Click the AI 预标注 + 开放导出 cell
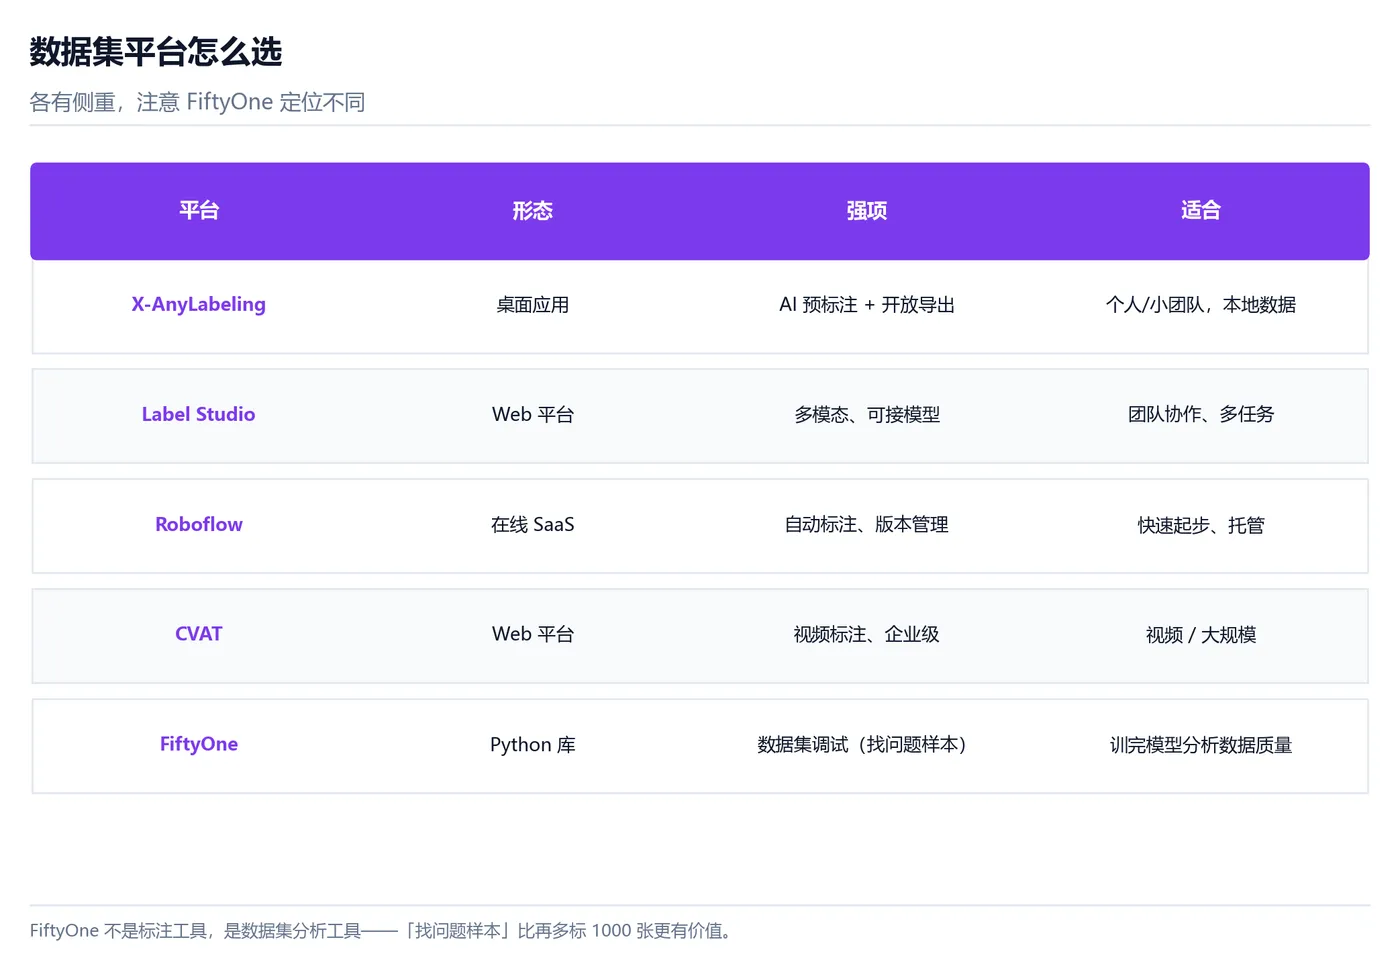 (x=867, y=305)
